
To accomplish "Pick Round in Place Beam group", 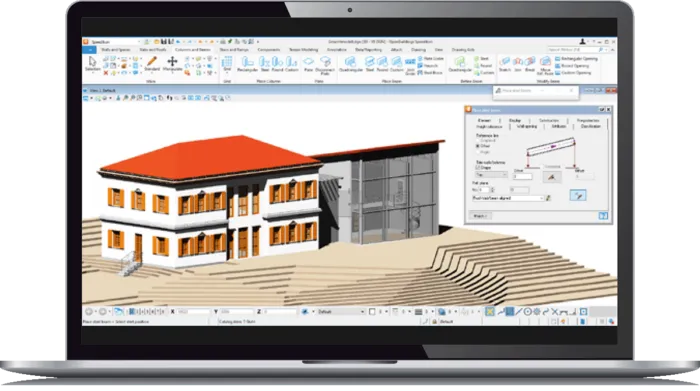I will coord(382,63).
